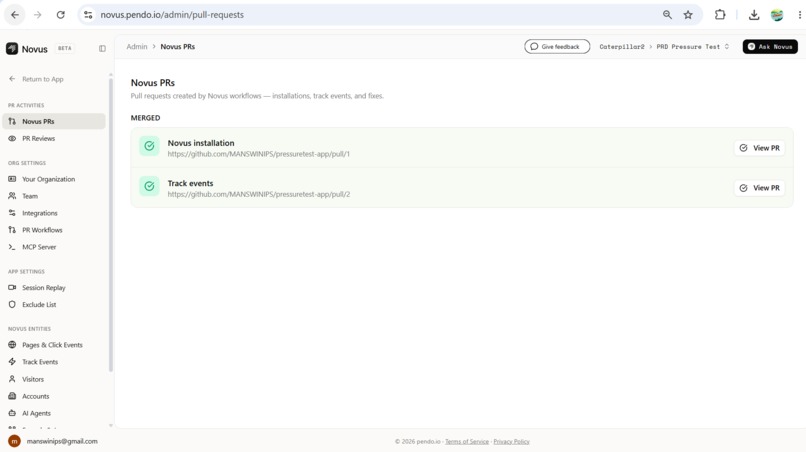Viewport: 806px width, 452px height.
Task: Click the Team people icon
Action: 12,196
